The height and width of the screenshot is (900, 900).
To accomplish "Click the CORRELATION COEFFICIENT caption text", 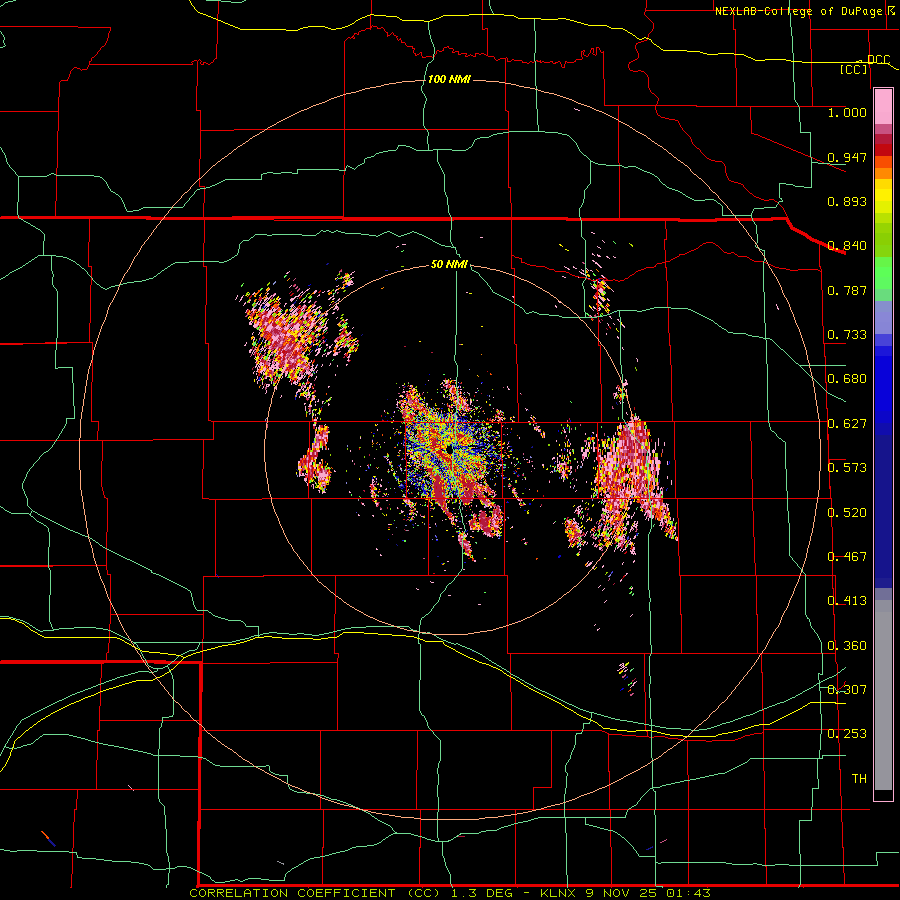I will [292, 893].
